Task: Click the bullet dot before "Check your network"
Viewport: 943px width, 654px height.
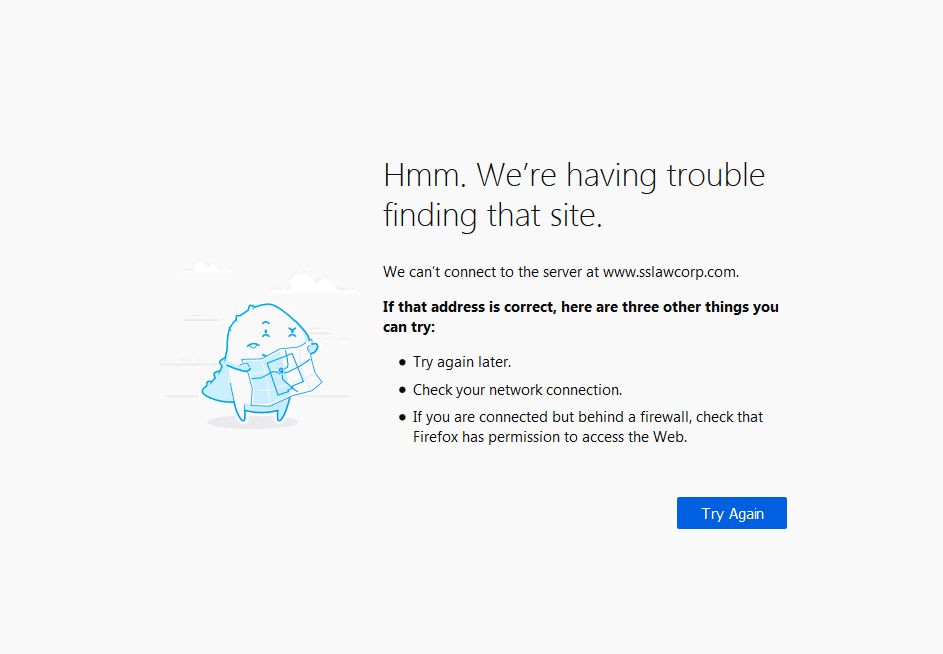Action: click(402, 390)
